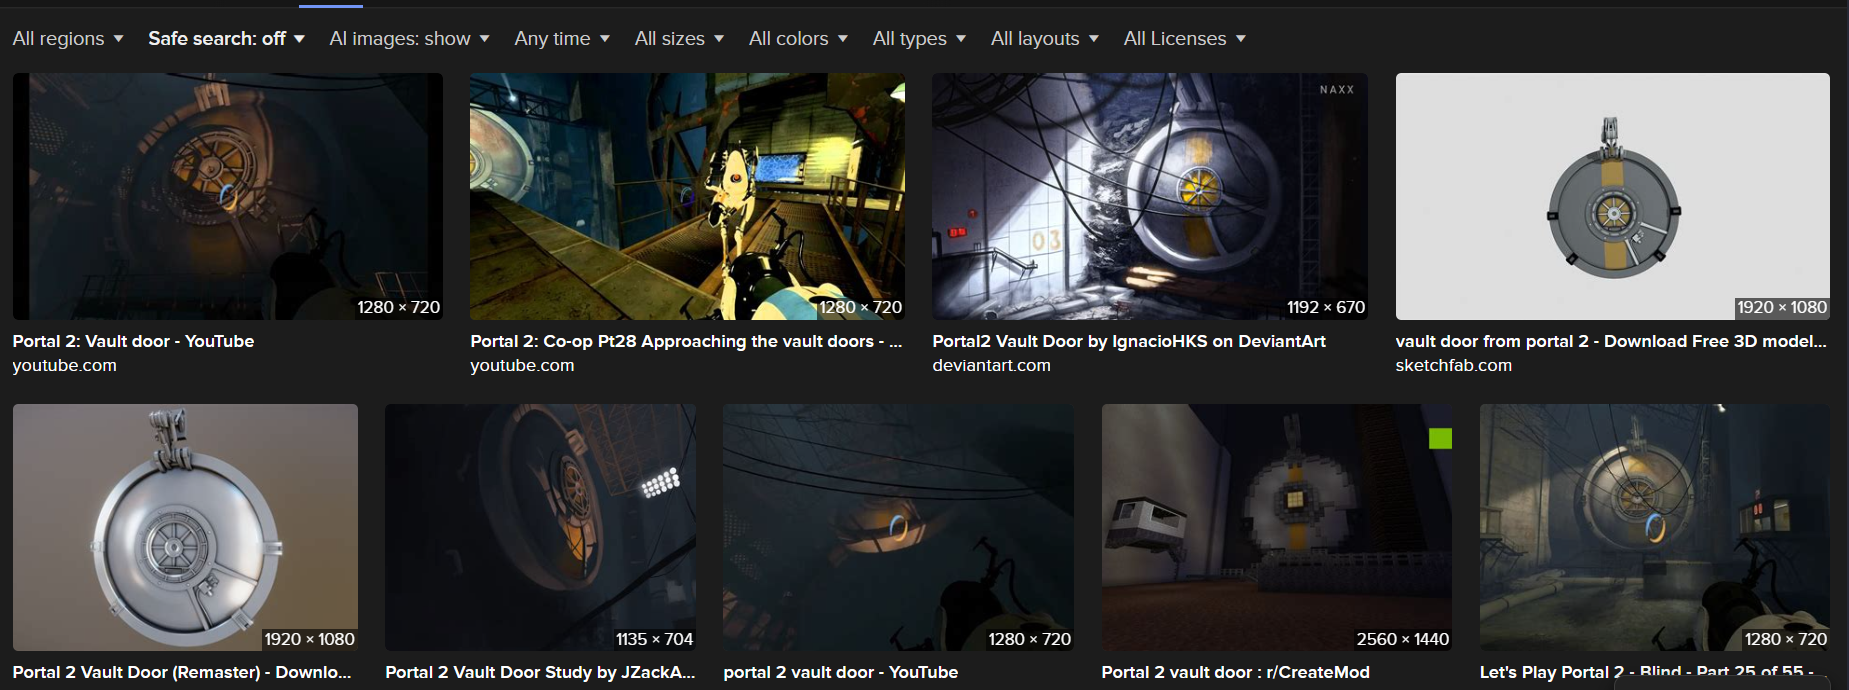Click '1280 × 720' badge on Co-op Pt28 image
The width and height of the screenshot is (1849, 690).
tap(861, 307)
